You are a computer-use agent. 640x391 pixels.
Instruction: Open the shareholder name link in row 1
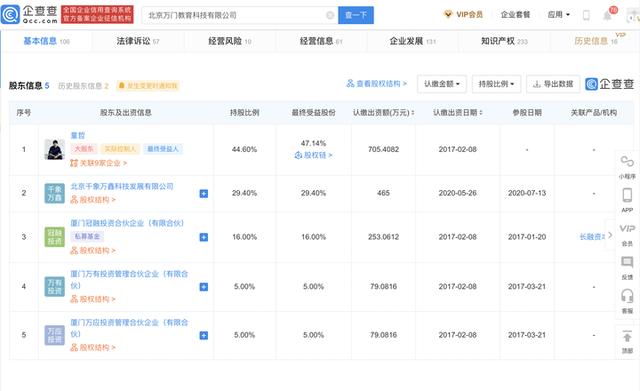tap(78, 136)
